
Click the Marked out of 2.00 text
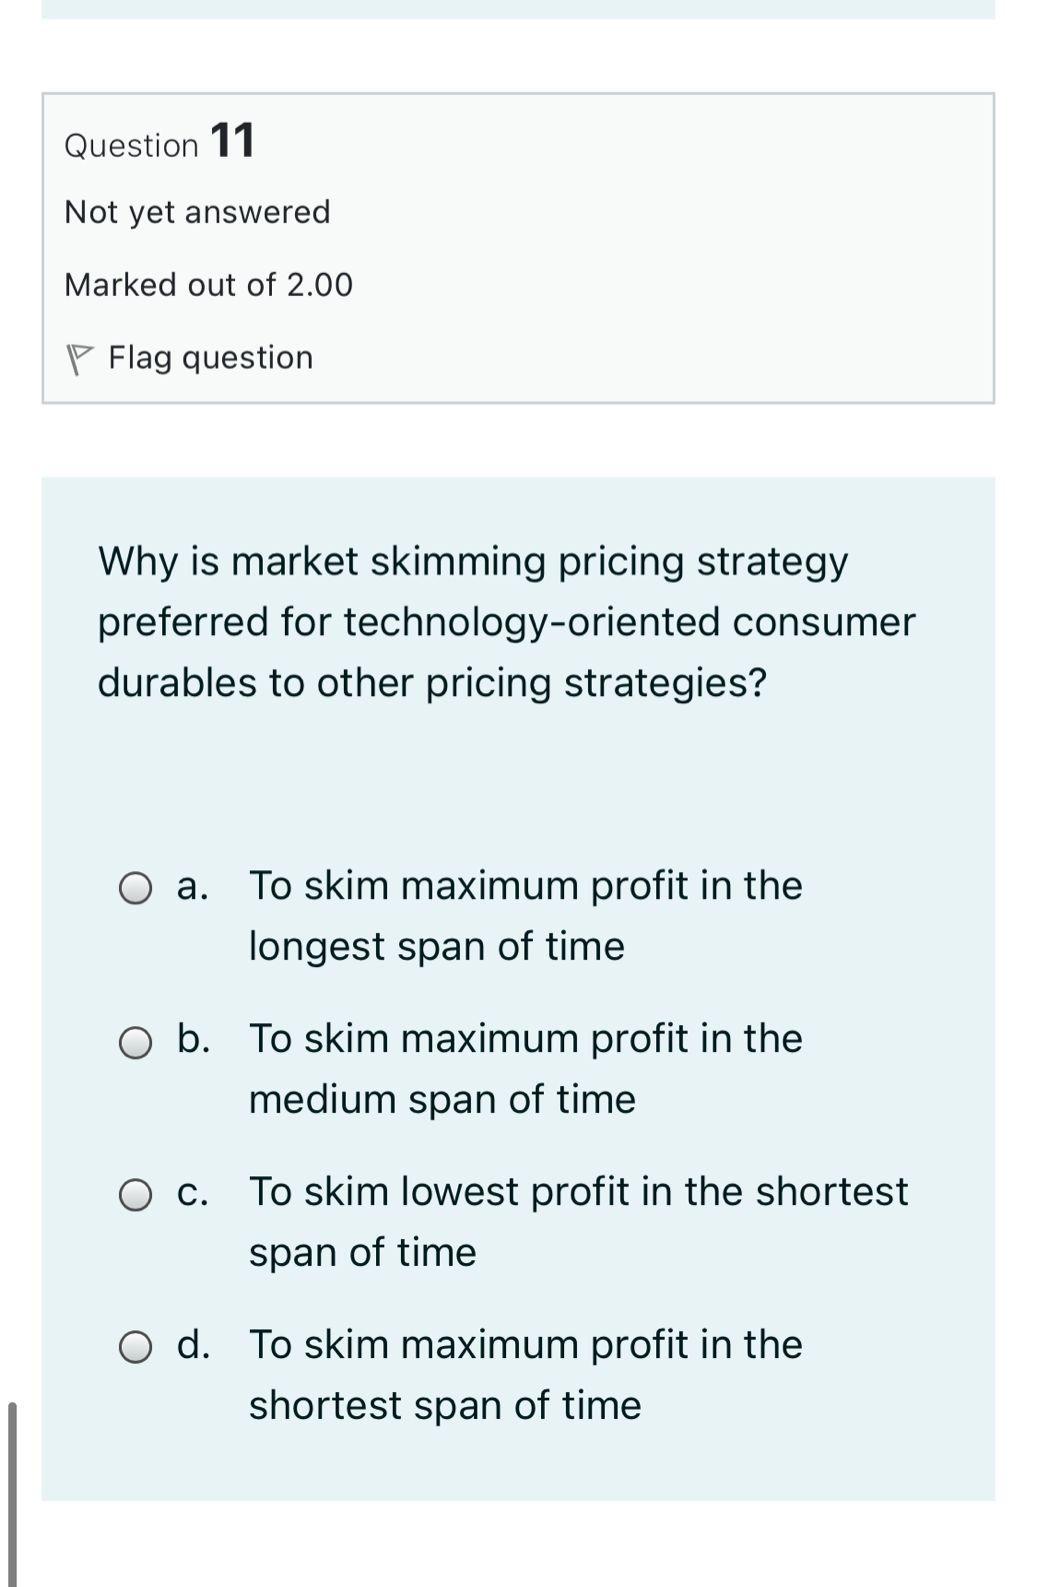tap(208, 284)
